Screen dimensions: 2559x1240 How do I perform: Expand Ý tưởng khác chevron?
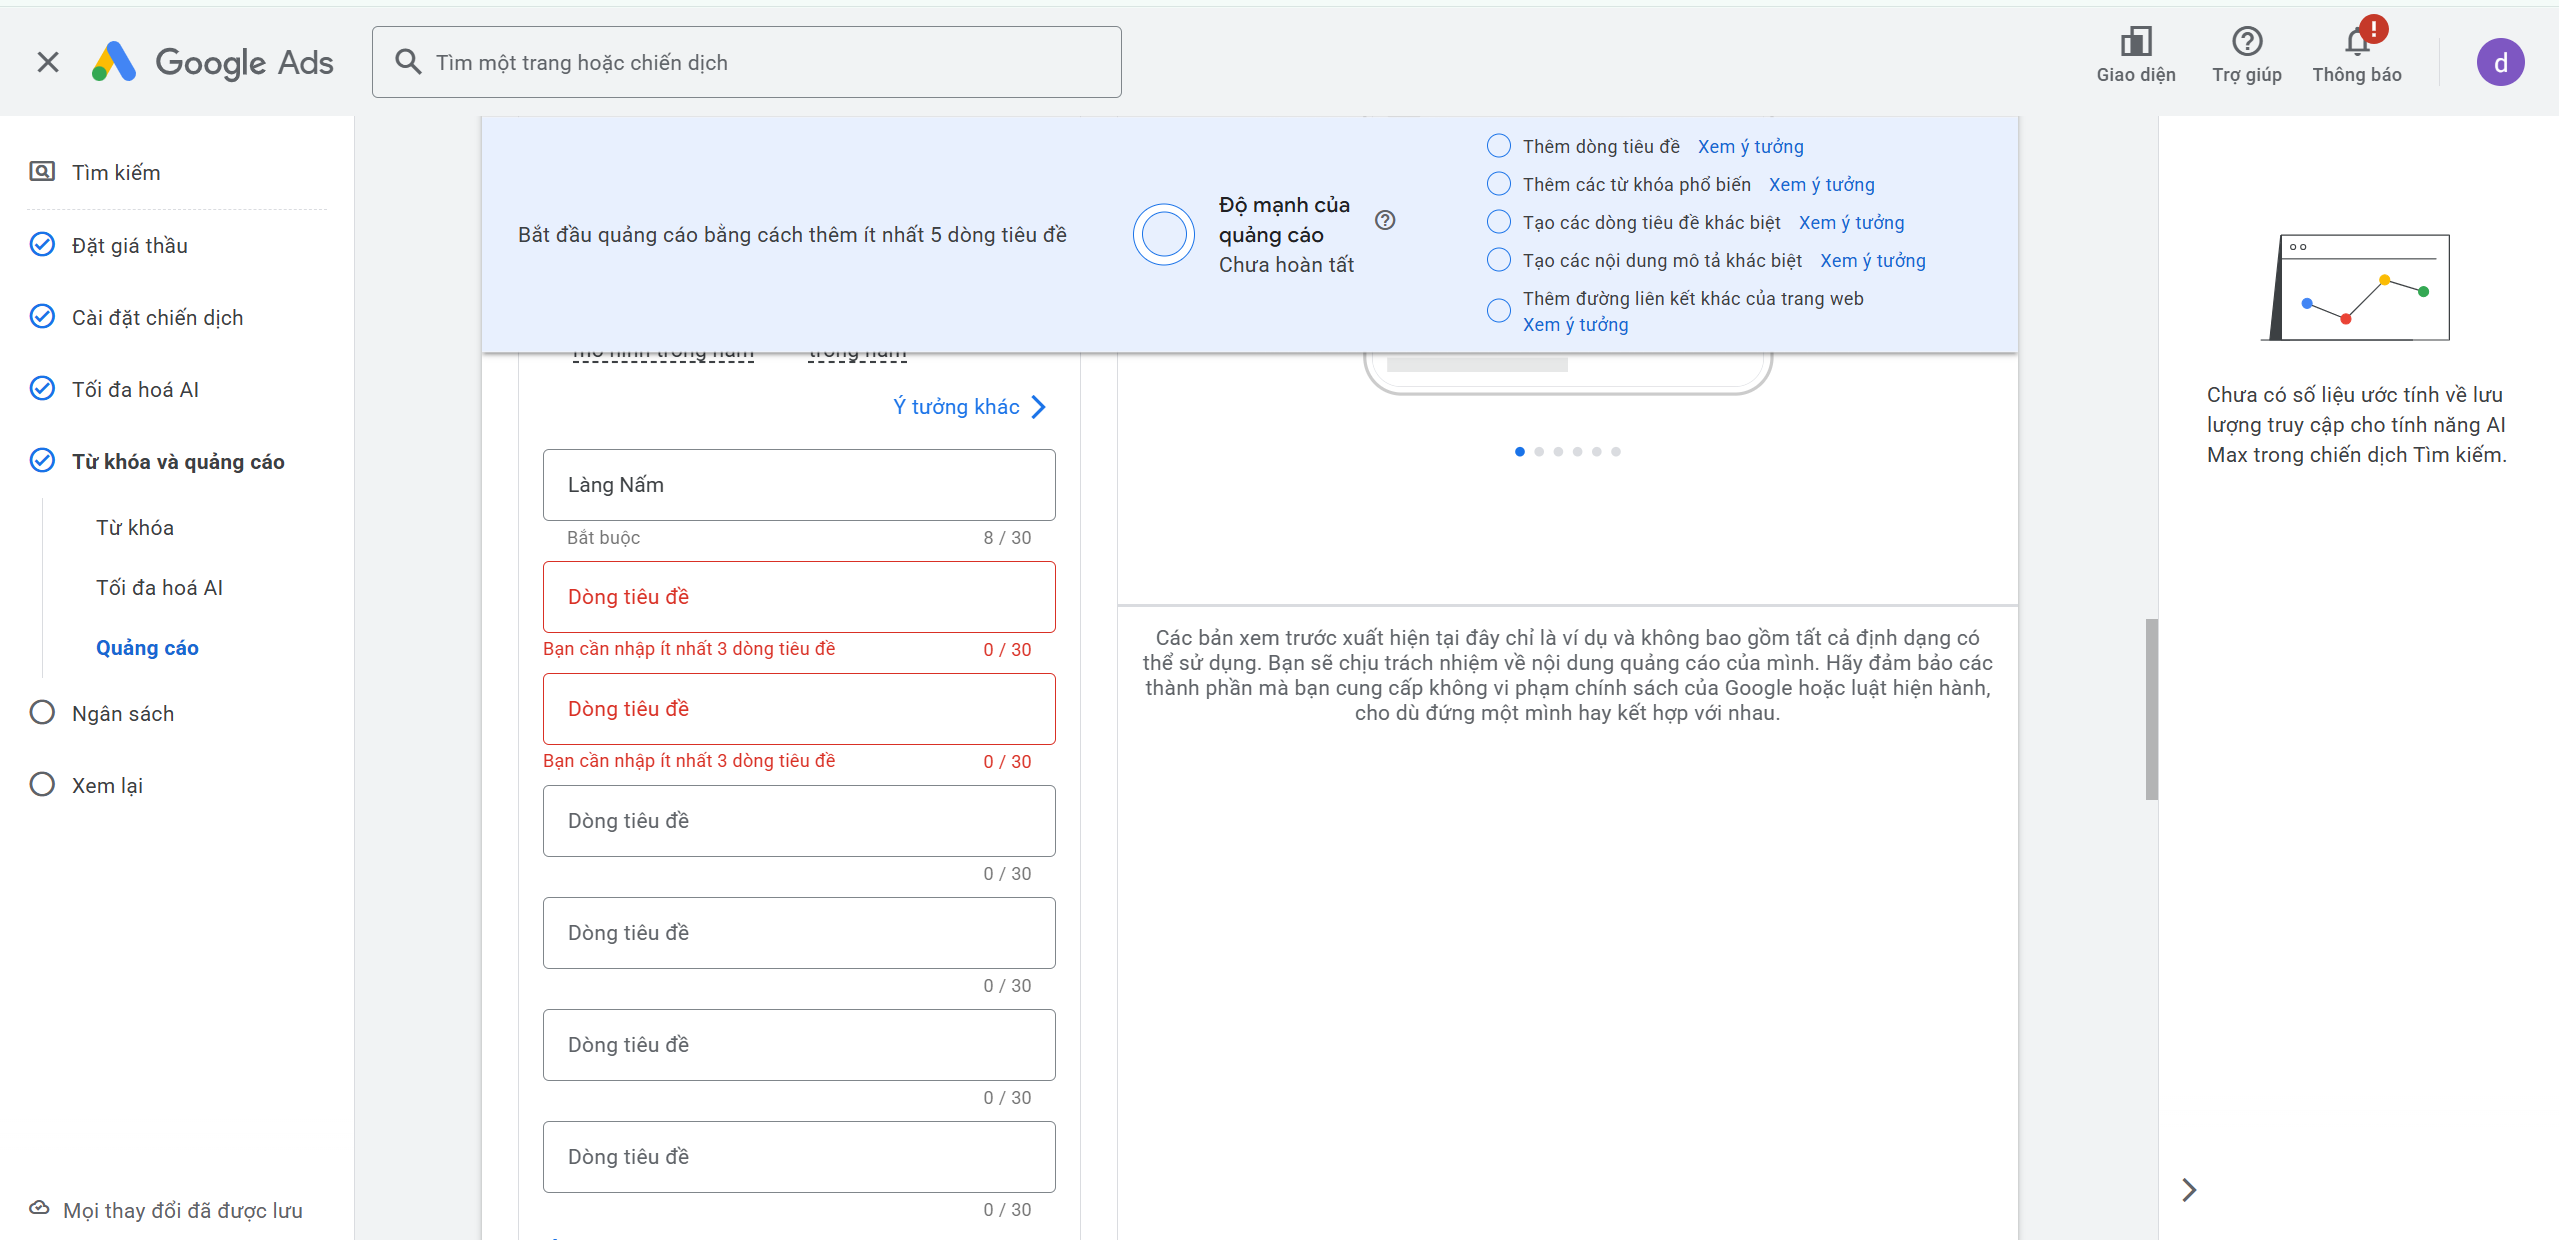click(x=1039, y=407)
